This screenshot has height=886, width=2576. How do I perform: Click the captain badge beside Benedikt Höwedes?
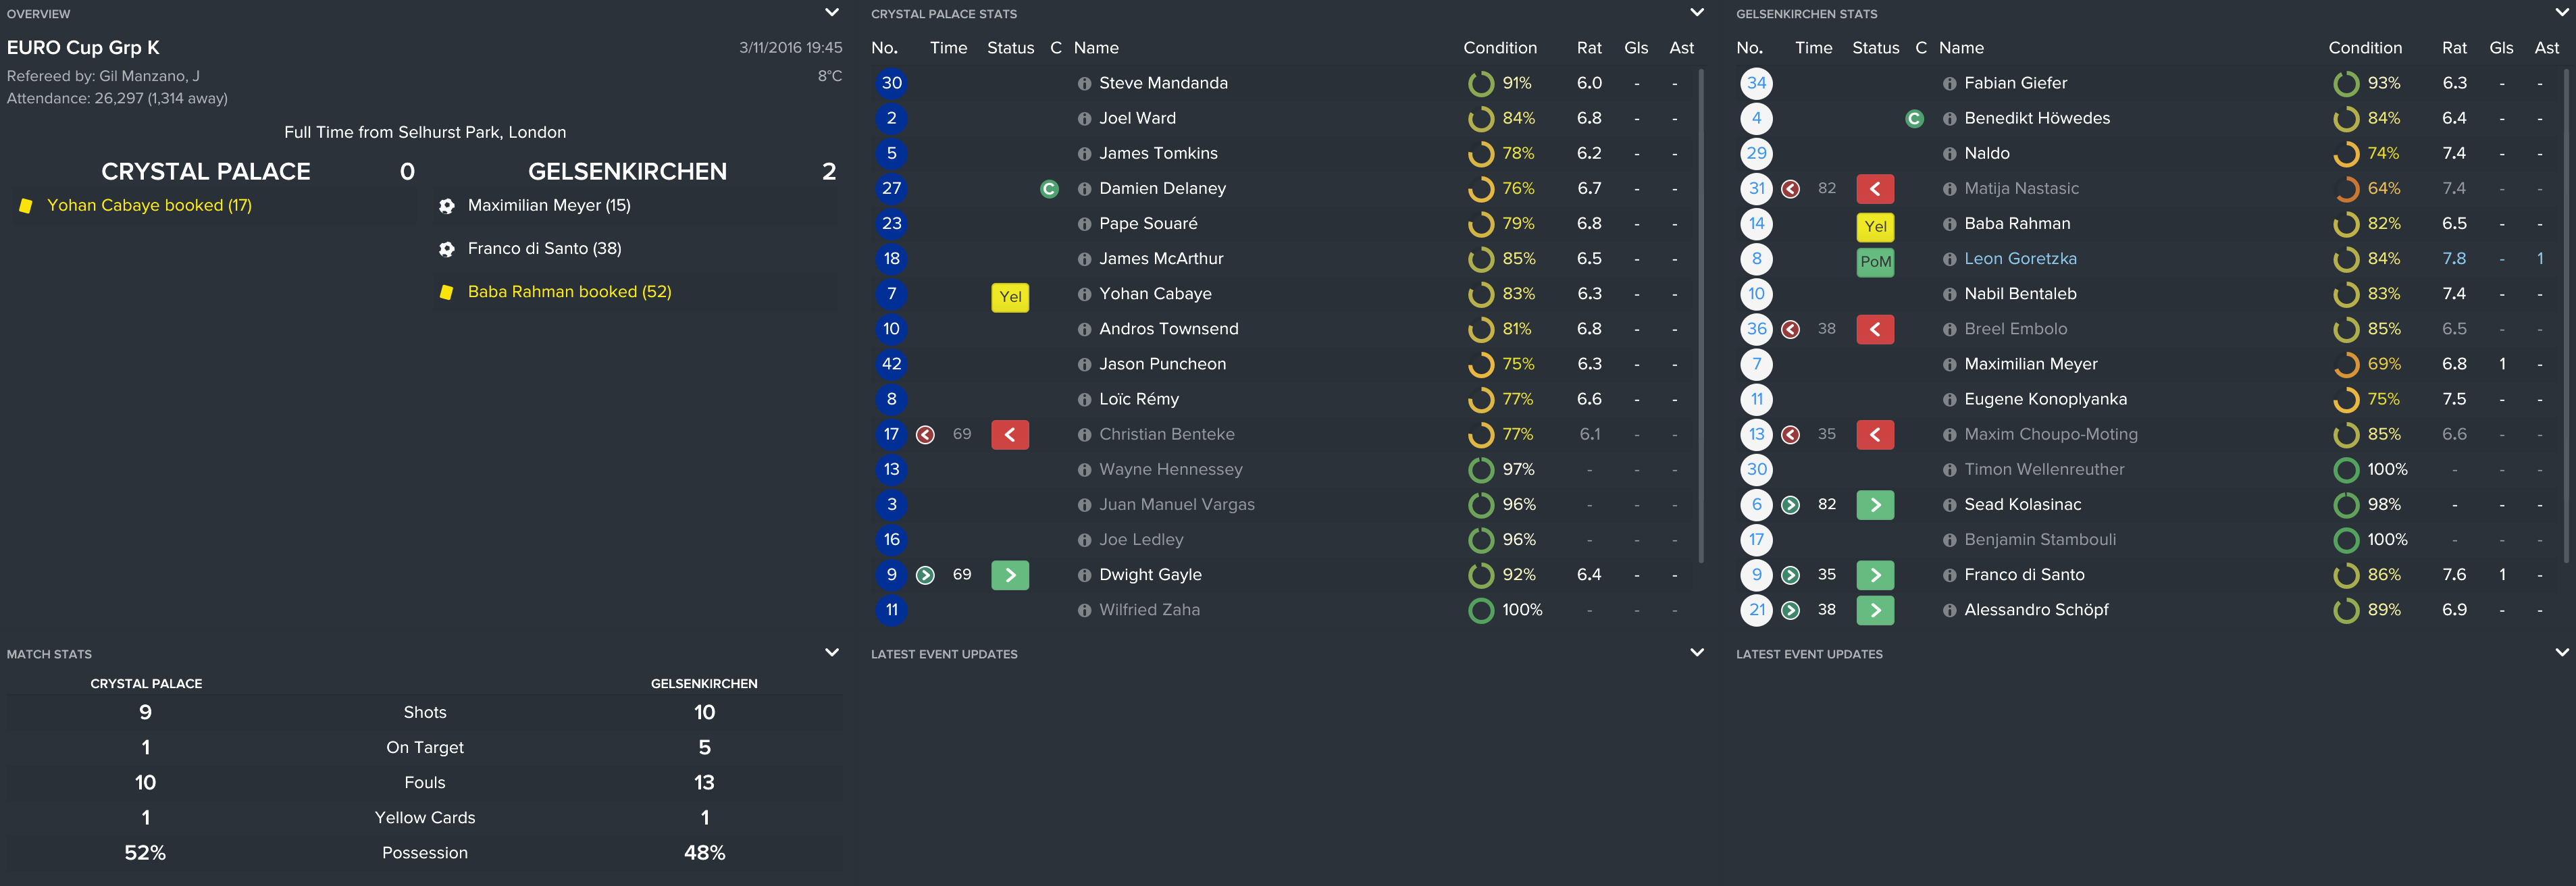tap(1914, 119)
